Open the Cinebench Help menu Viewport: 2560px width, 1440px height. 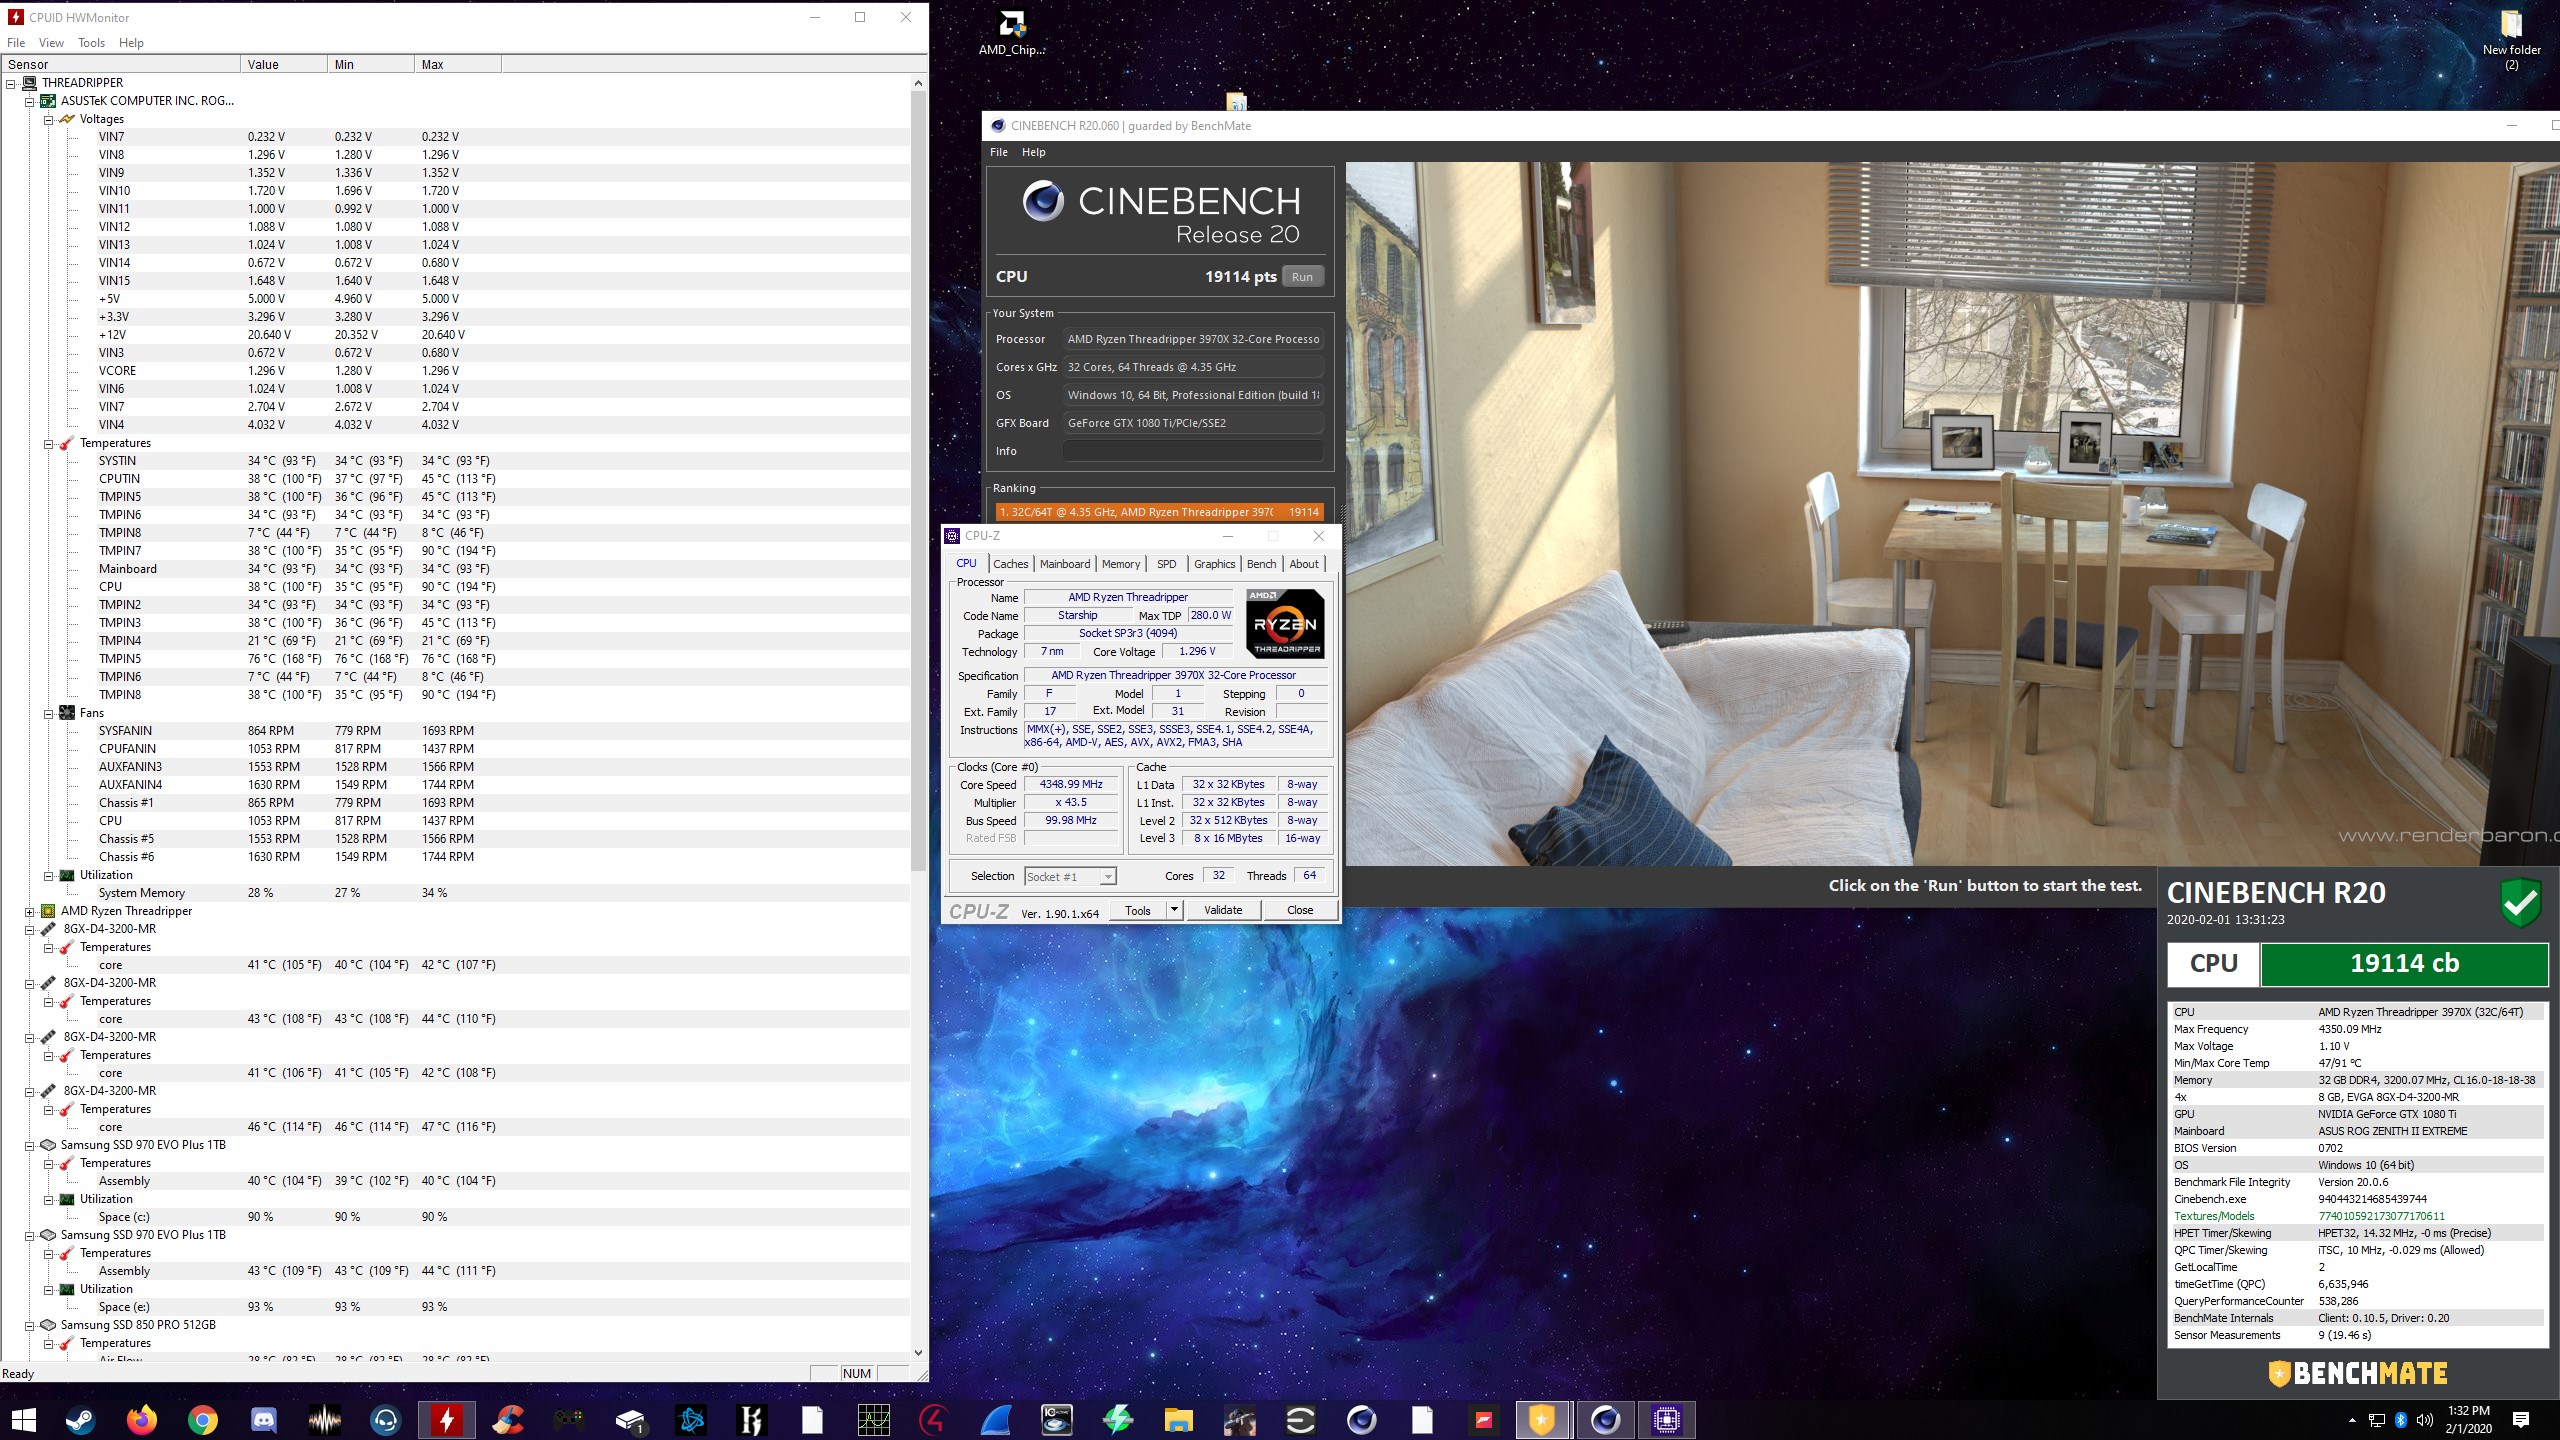(x=1033, y=152)
